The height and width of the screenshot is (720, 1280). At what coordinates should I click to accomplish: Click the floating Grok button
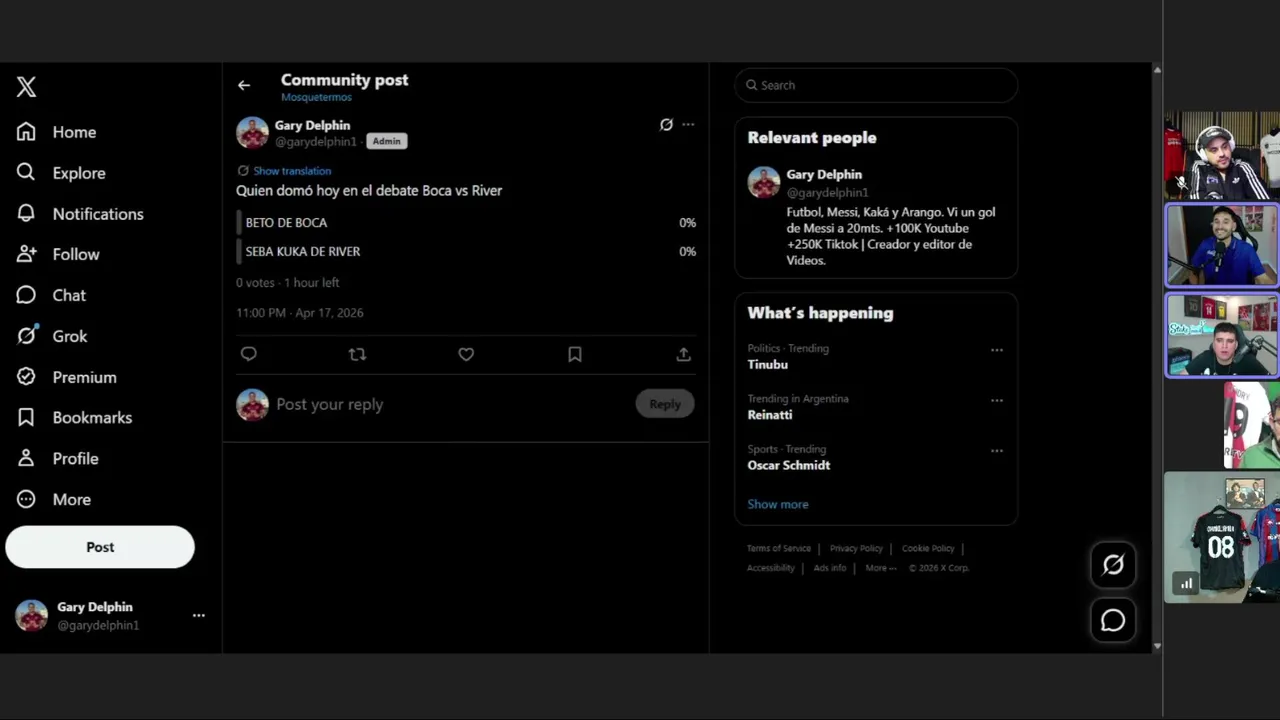coord(1113,565)
